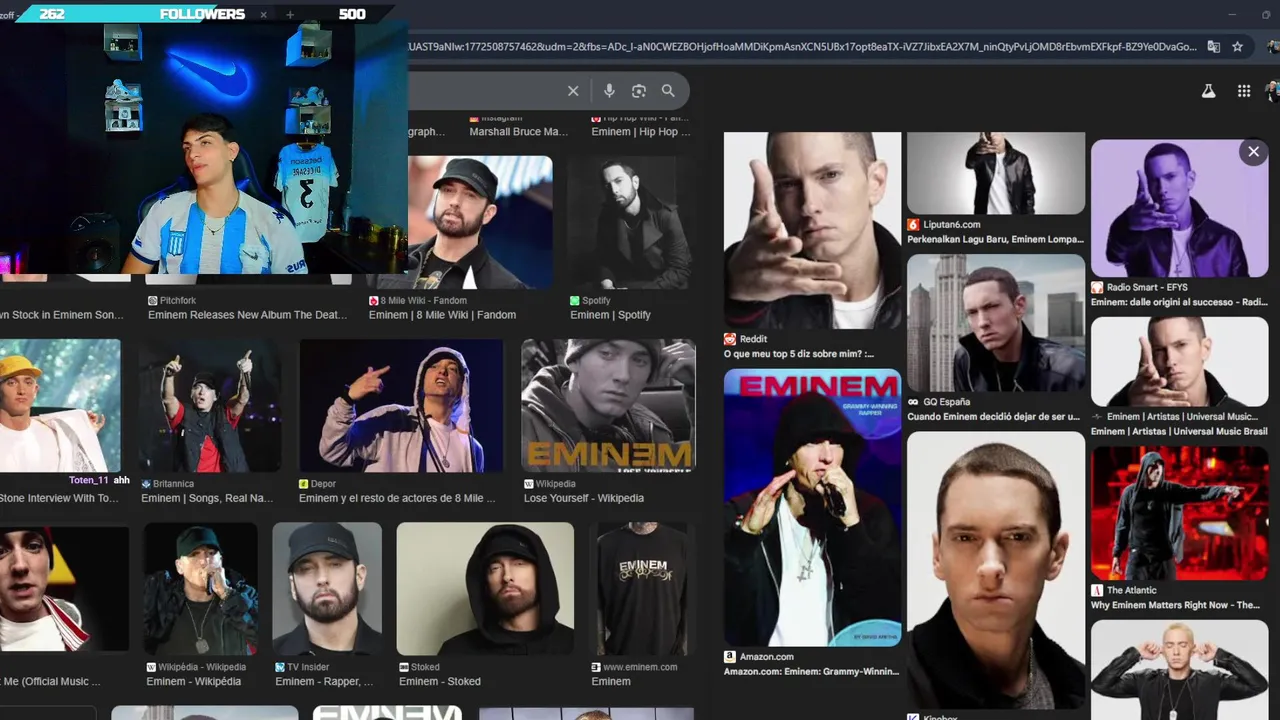Open 'Amazon.com: Eminem: Grammy-Winnin...' link
This screenshot has width=1280, height=720.
[x=811, y=672]
